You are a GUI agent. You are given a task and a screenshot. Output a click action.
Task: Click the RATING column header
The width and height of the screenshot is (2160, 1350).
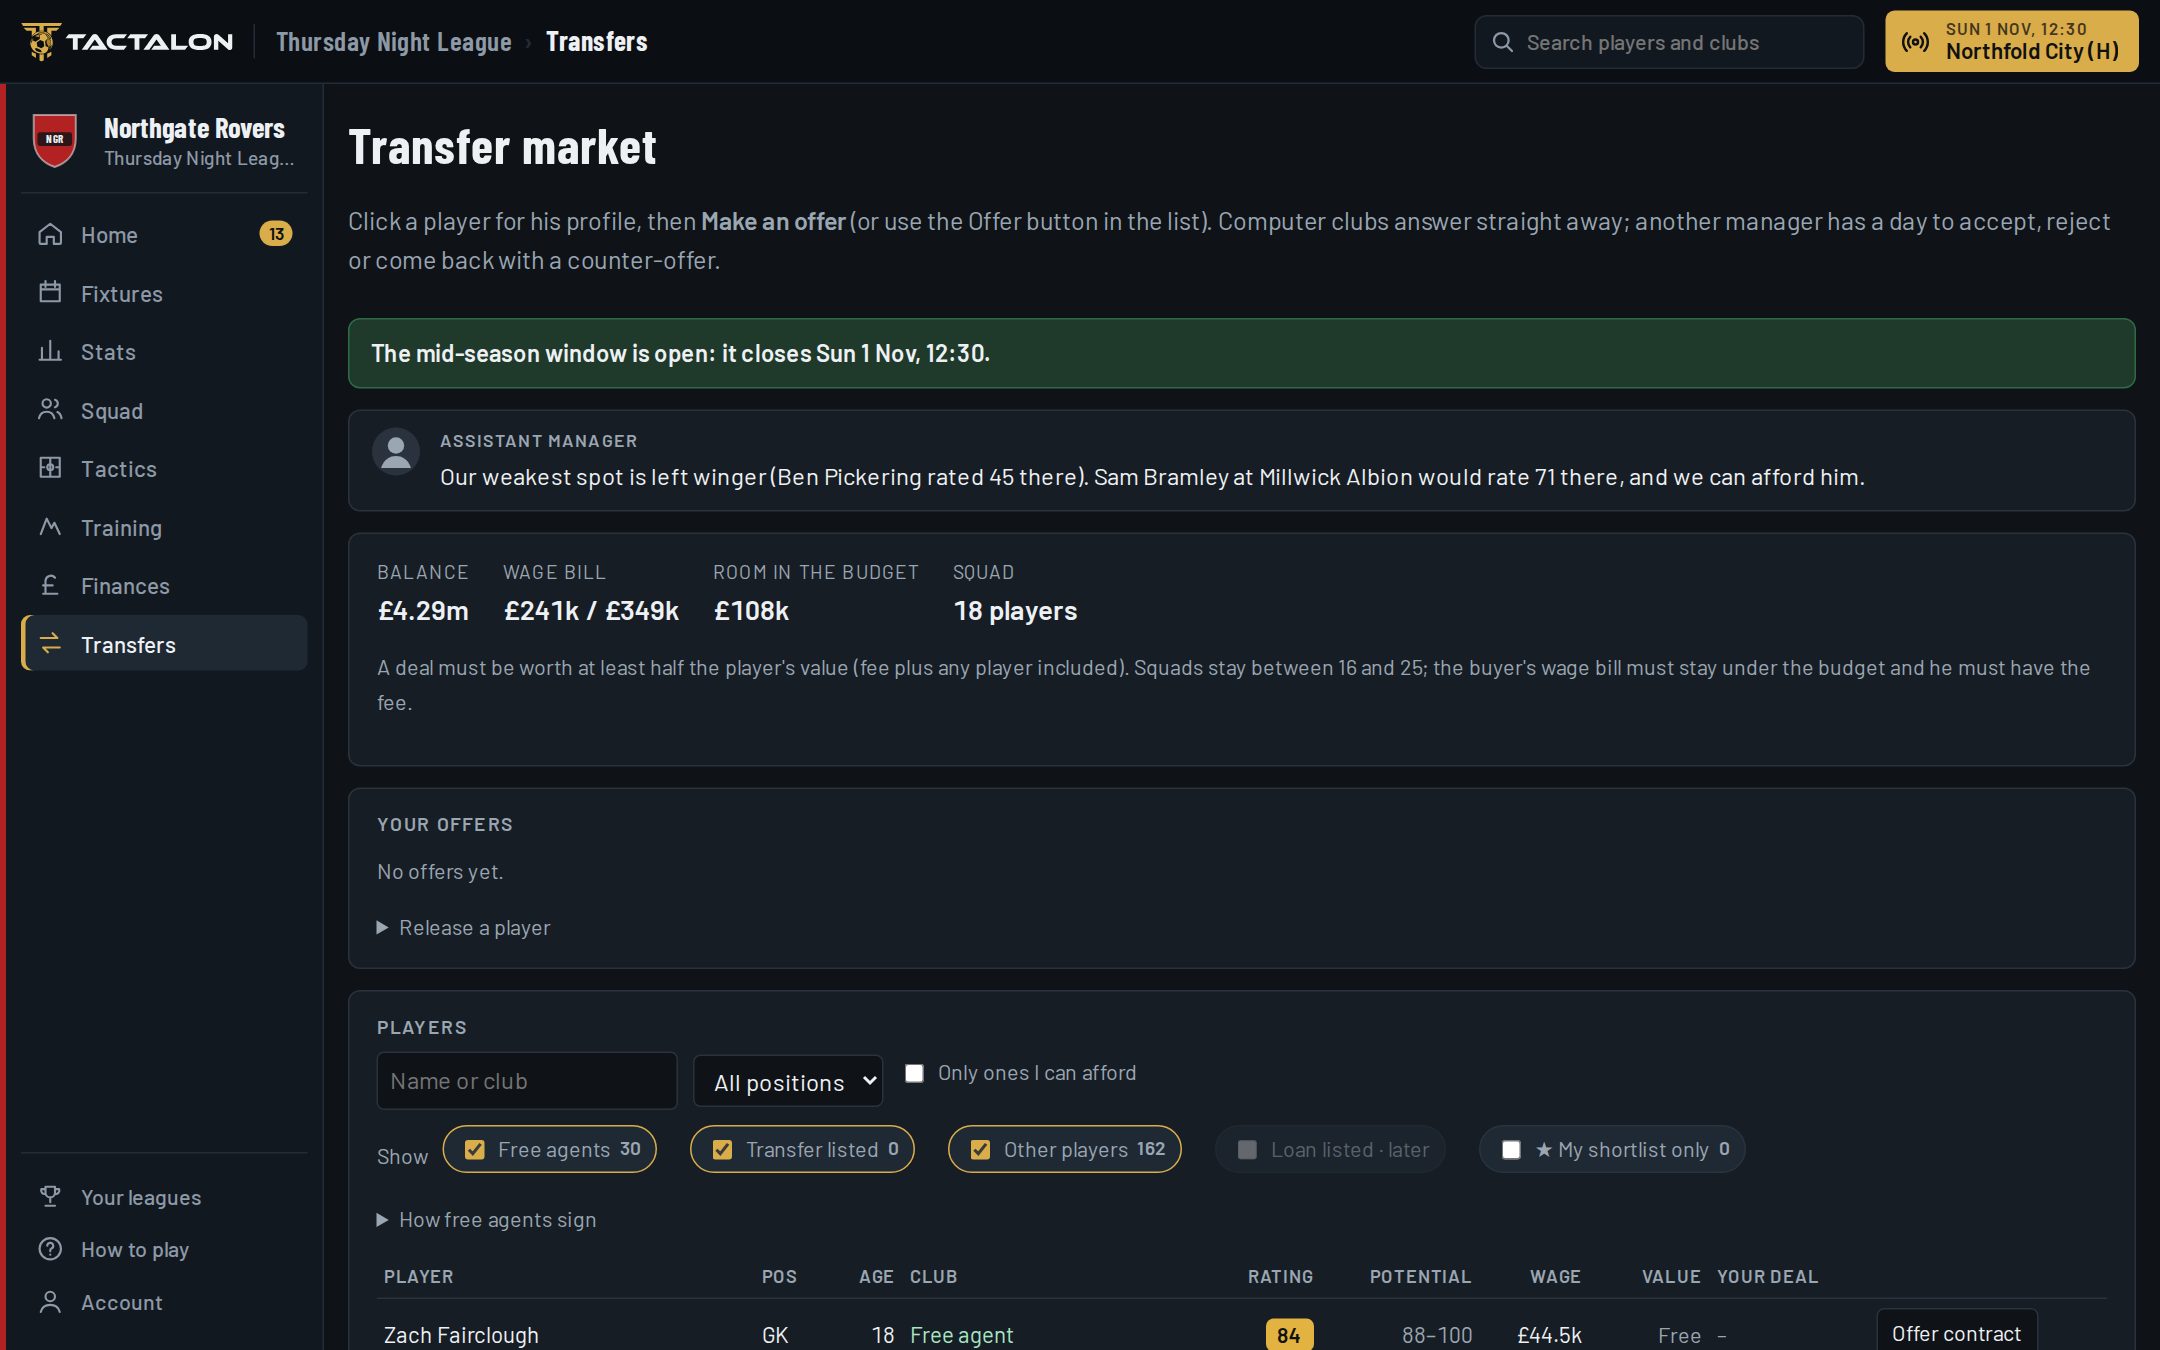point(1280,1277)
